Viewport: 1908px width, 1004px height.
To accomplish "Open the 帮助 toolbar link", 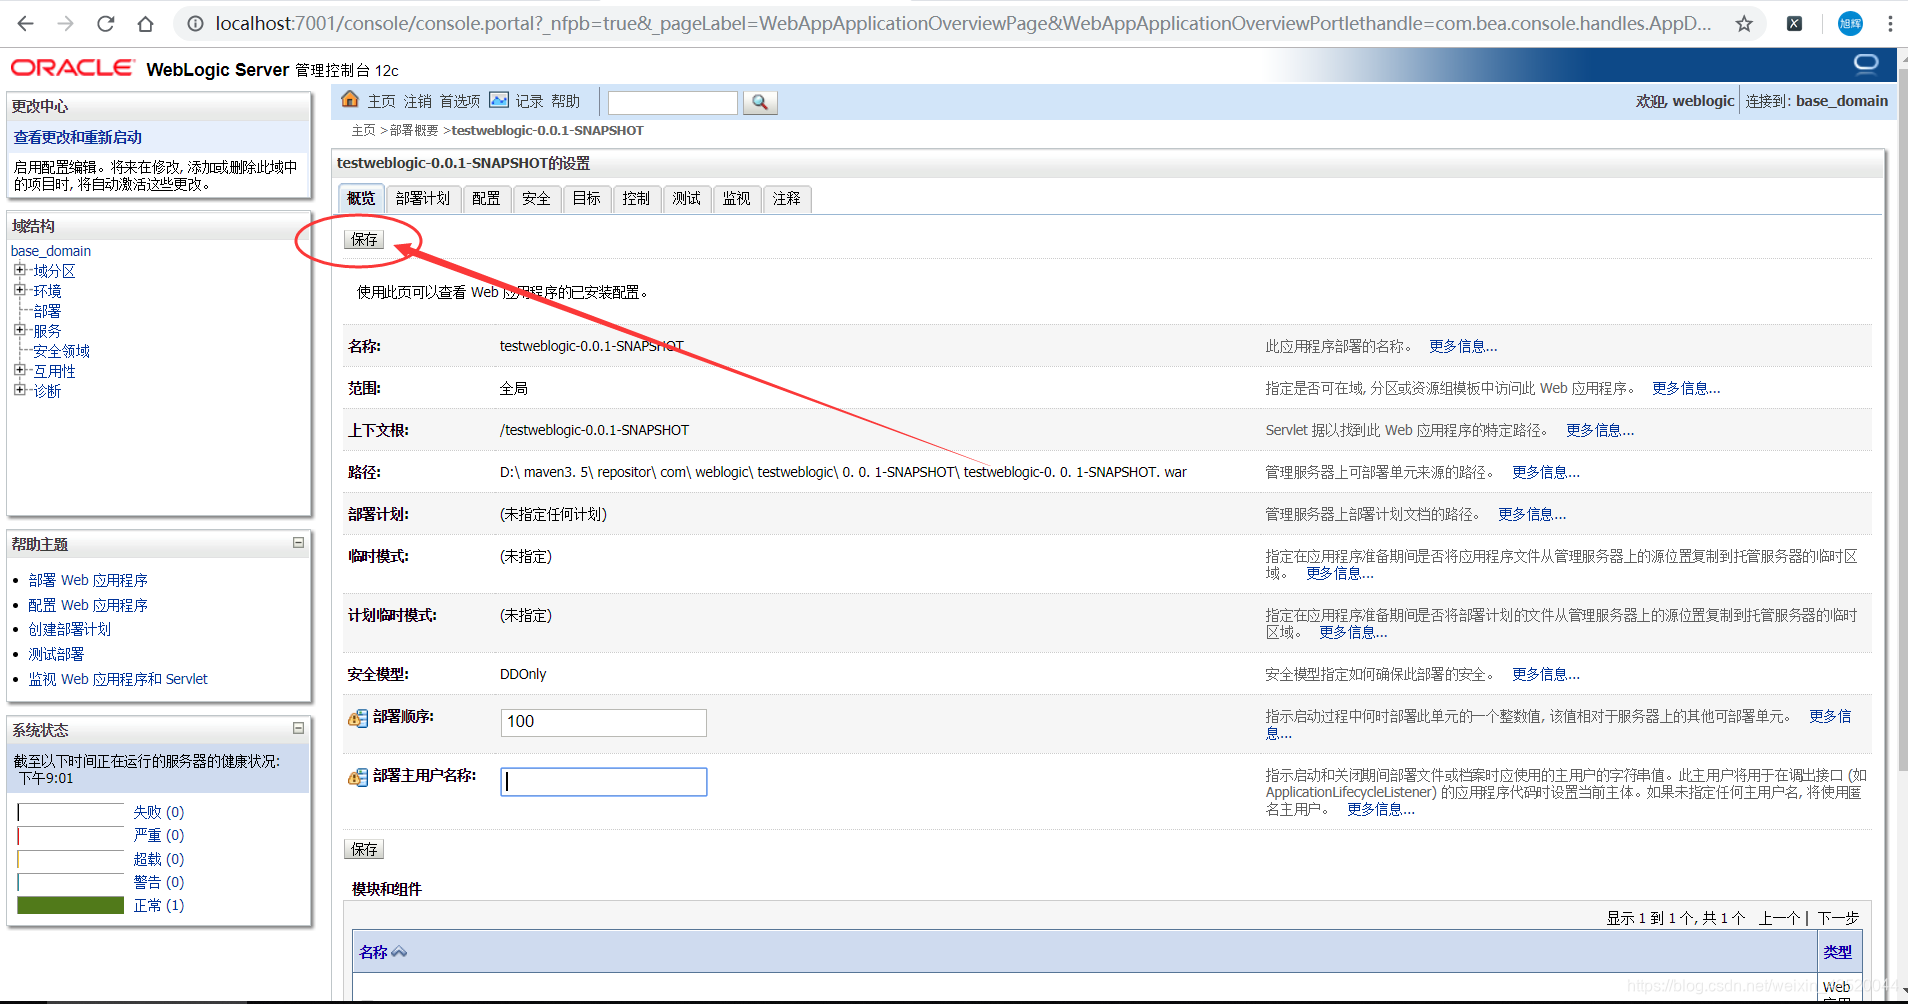I will point(565,101).
